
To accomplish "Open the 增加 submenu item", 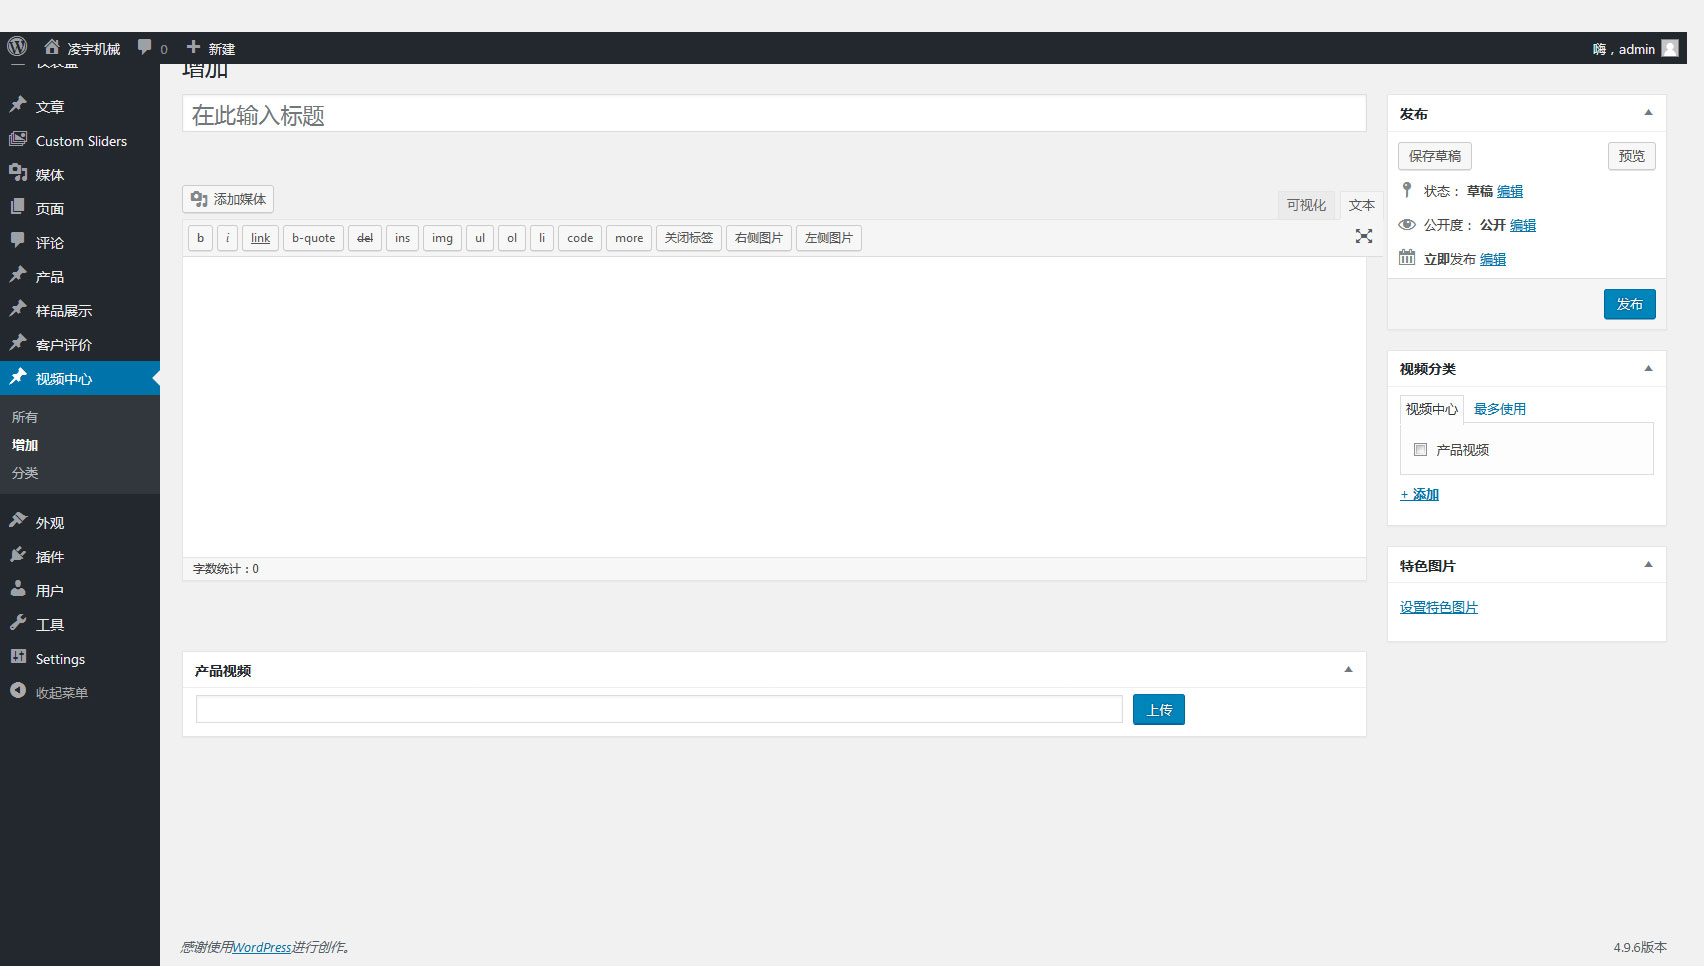I will (x=25, y=445).
